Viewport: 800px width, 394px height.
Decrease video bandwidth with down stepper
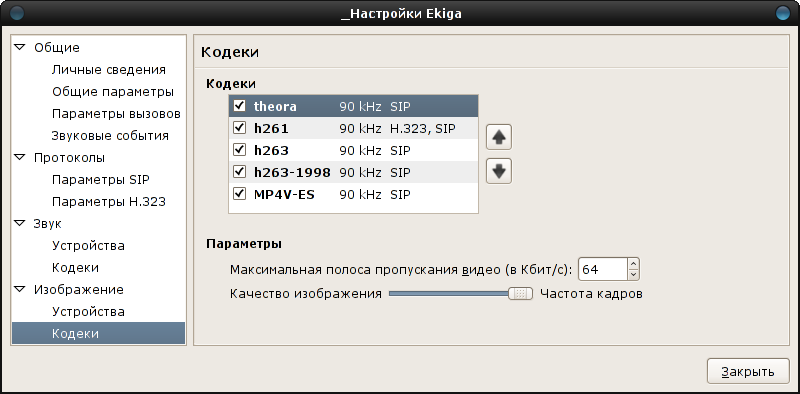(633, 275)
